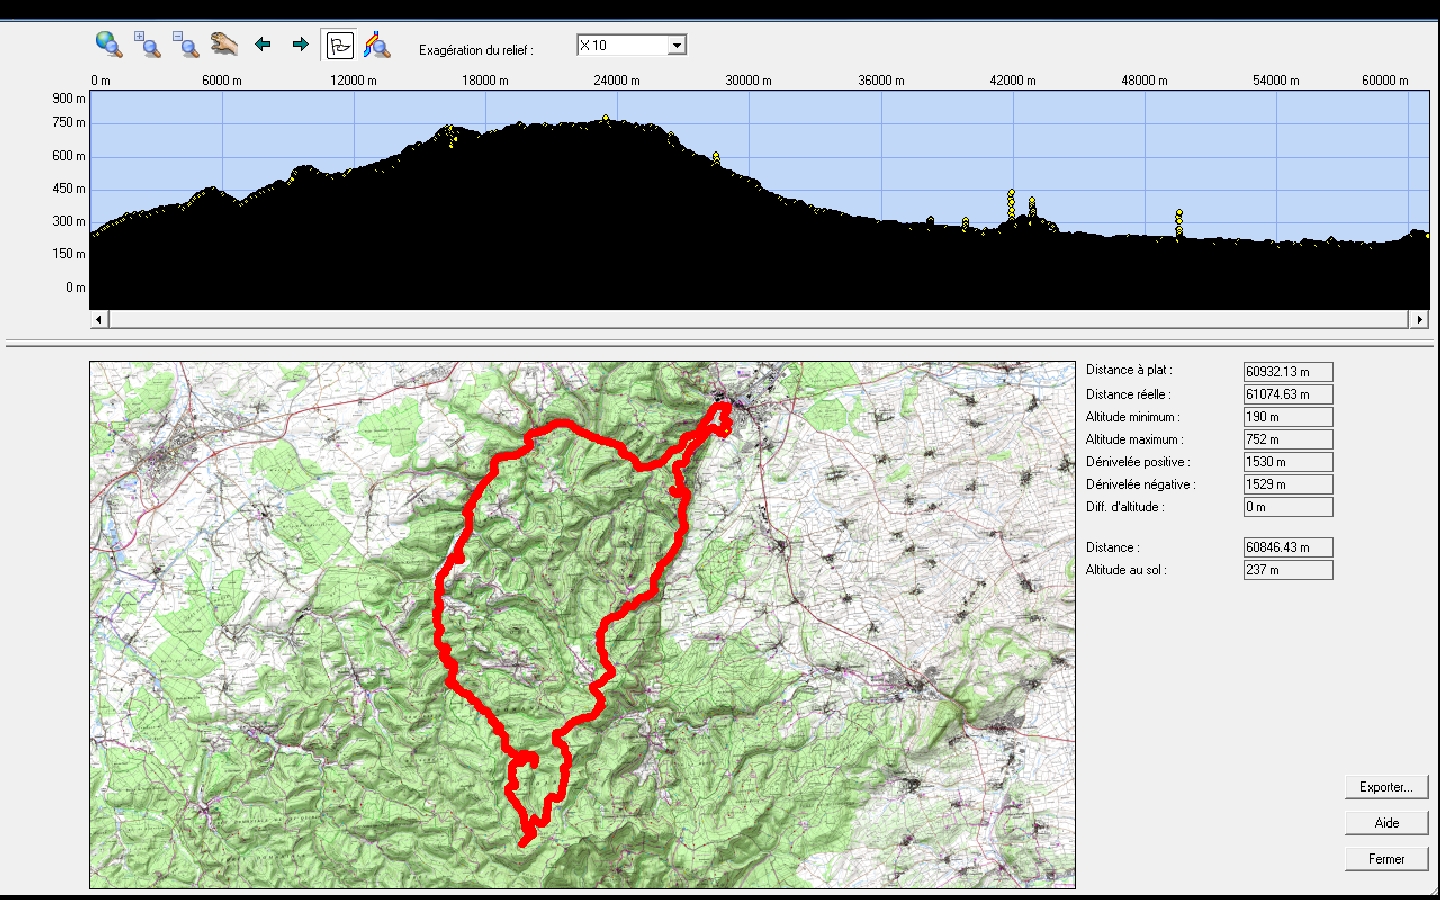Close the dialog with Fermer button
This screenshot has height=900, width=1440.
coord(1386,859)
